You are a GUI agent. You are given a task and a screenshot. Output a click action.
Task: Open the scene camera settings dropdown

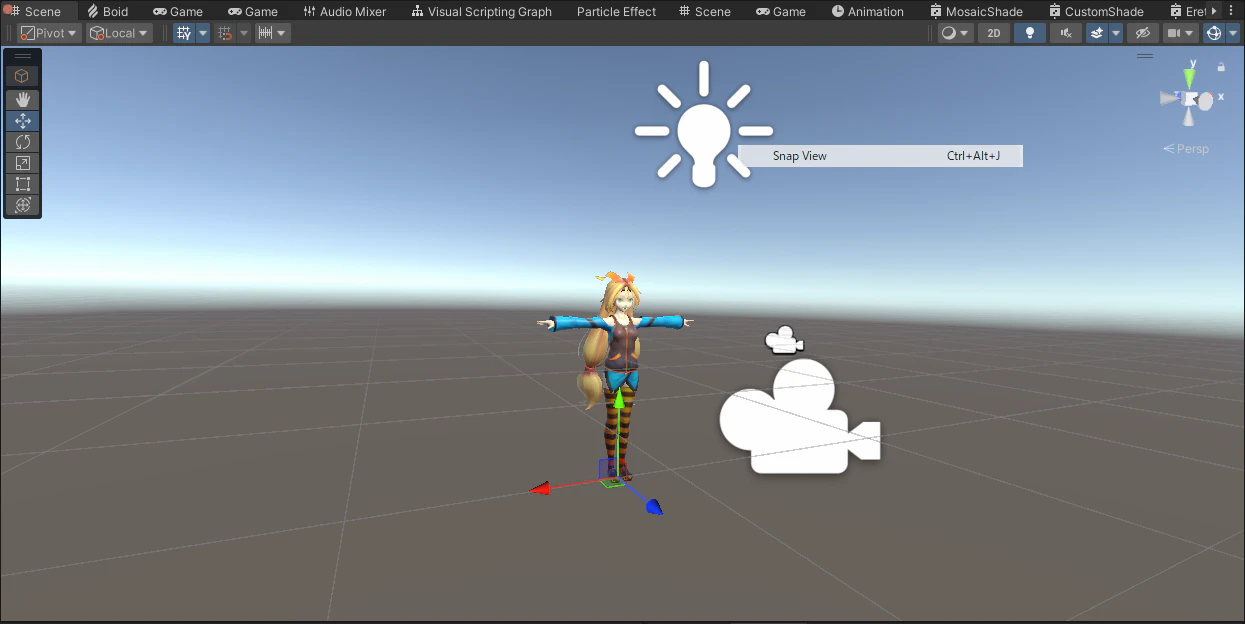point(1180,33)
